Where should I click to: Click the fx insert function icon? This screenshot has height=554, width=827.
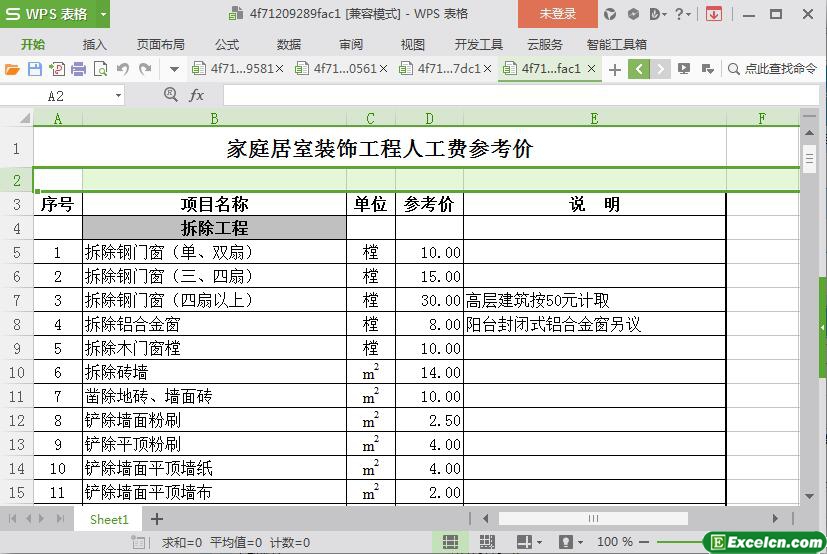(196, 95)
